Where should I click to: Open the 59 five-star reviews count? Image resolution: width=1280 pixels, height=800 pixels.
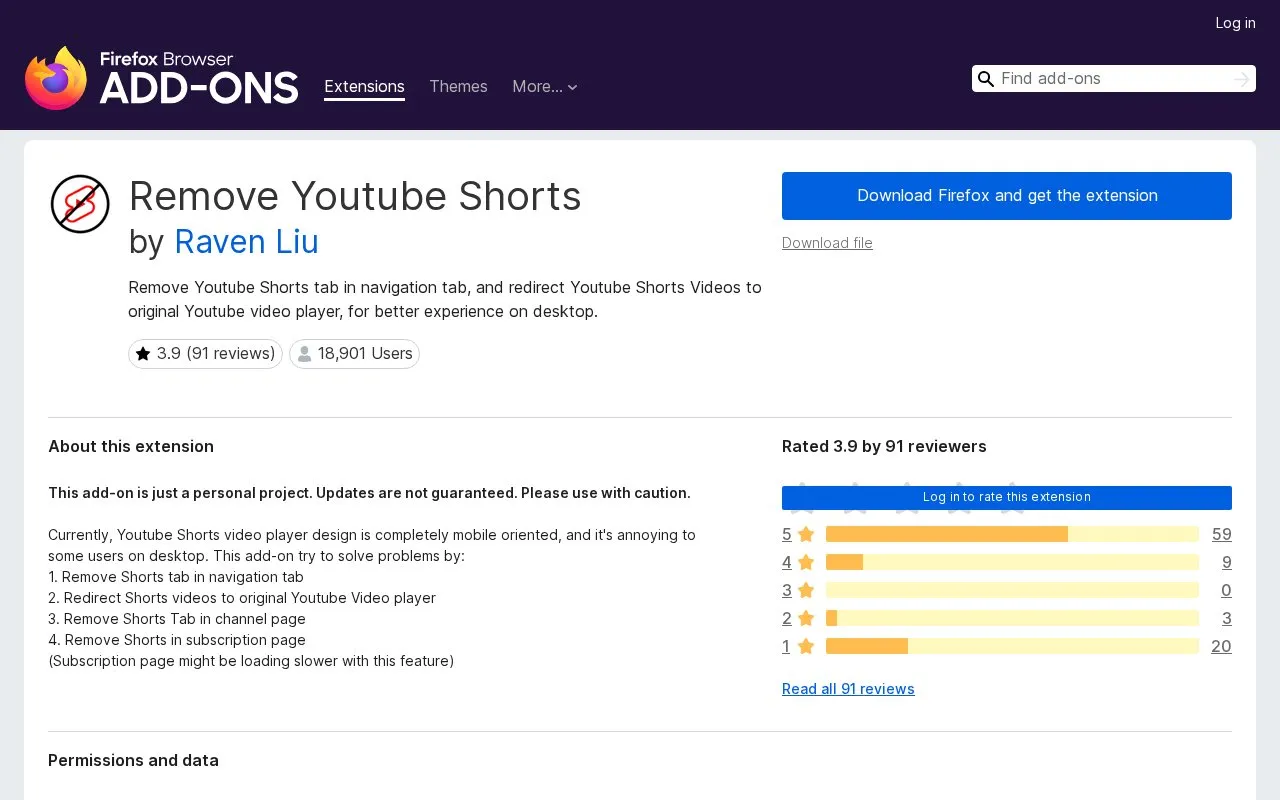(x=1221, y=534)
